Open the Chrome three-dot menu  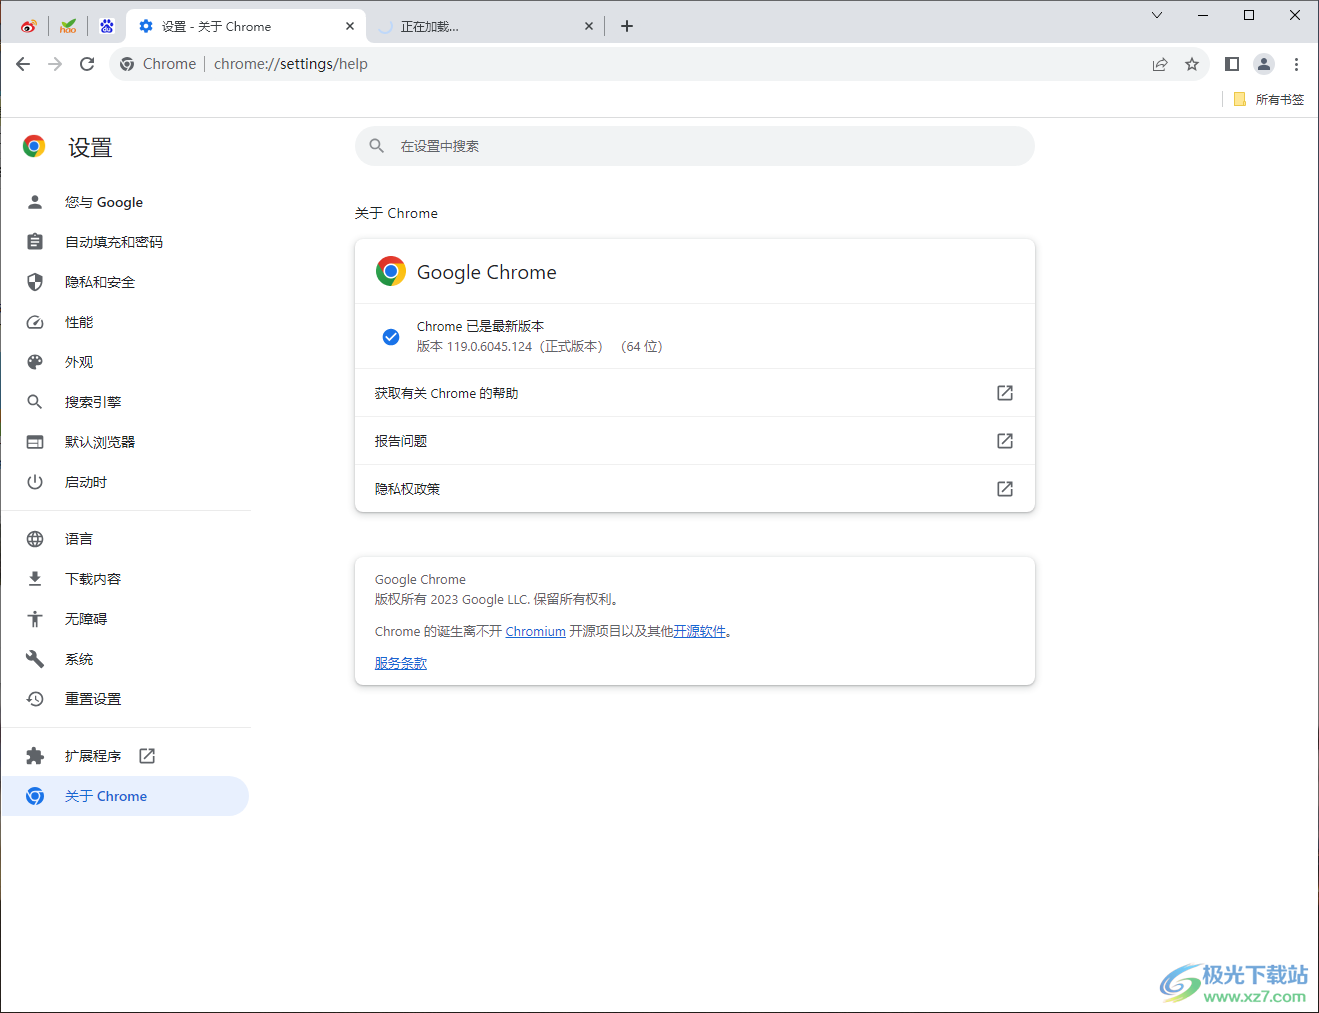tap(1296, 64)
